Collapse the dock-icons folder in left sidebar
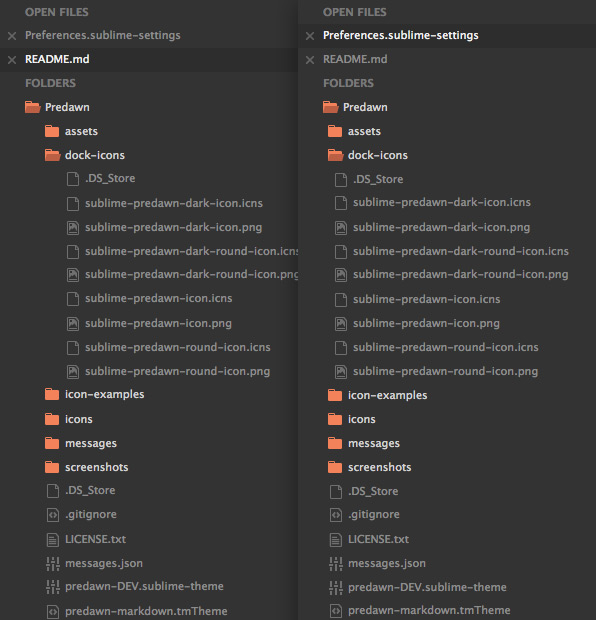The height and width of the screenshot is (620, 596). (x=53, y=155)
